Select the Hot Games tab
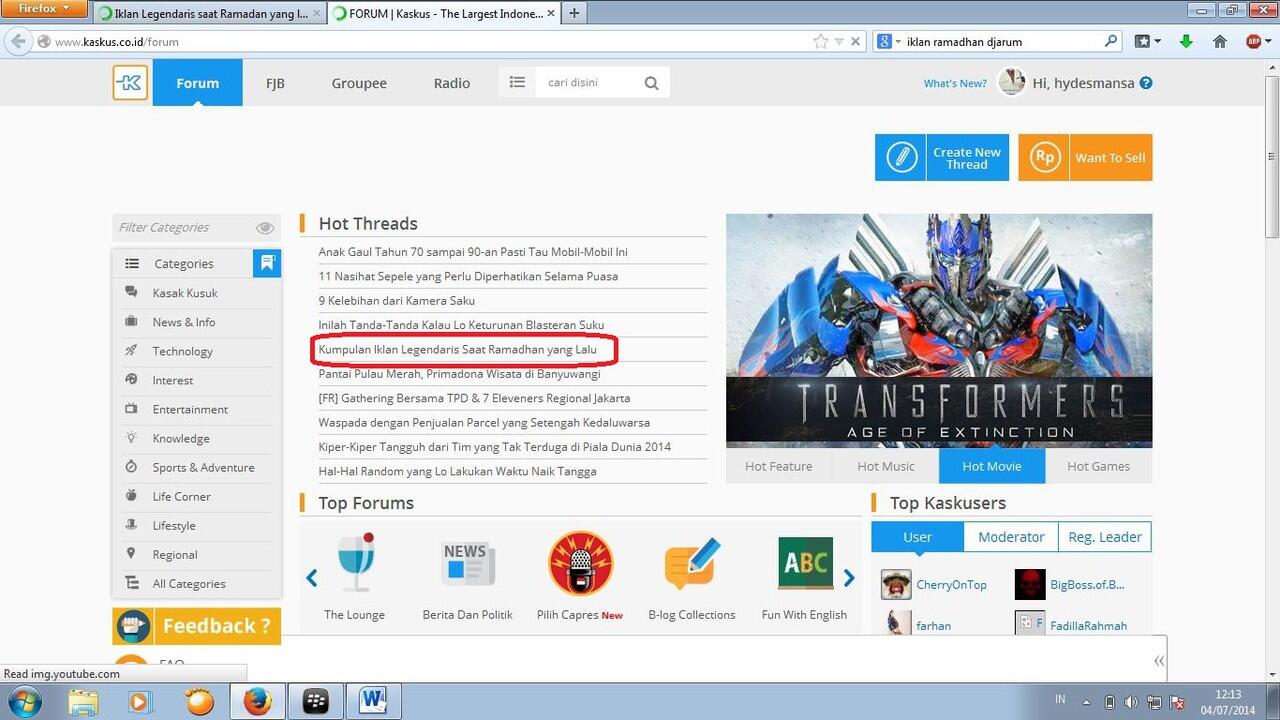The height and width of the screenshot is (720, 1280). (1098, 466)
